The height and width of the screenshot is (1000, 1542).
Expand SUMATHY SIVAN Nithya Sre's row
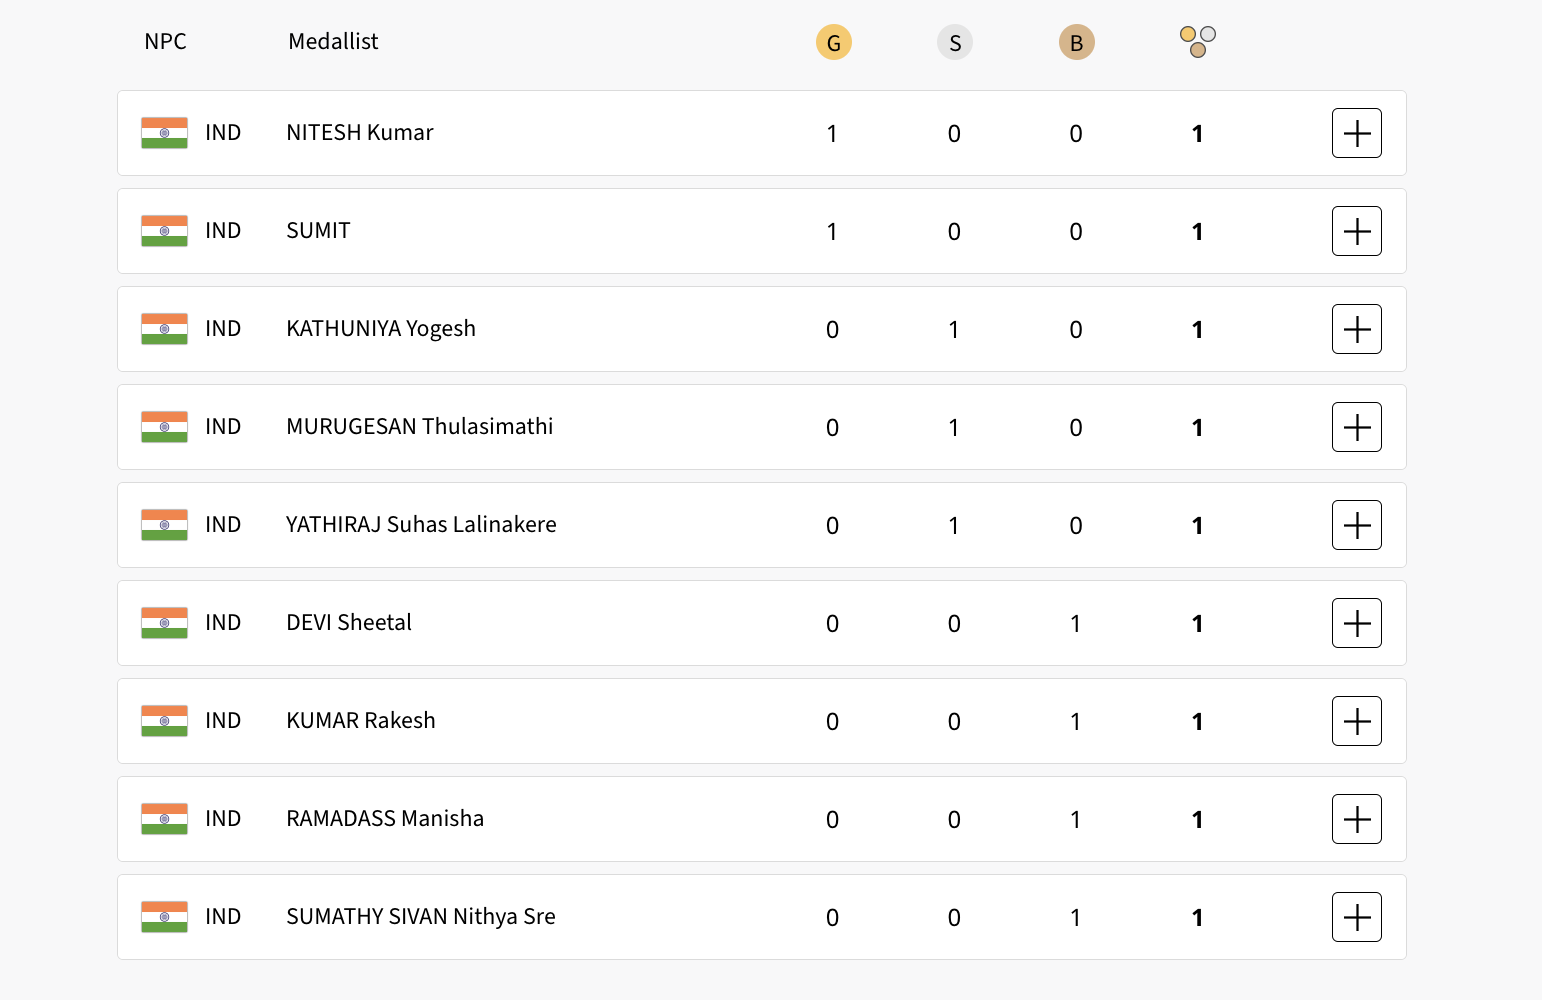[1356, 917]
